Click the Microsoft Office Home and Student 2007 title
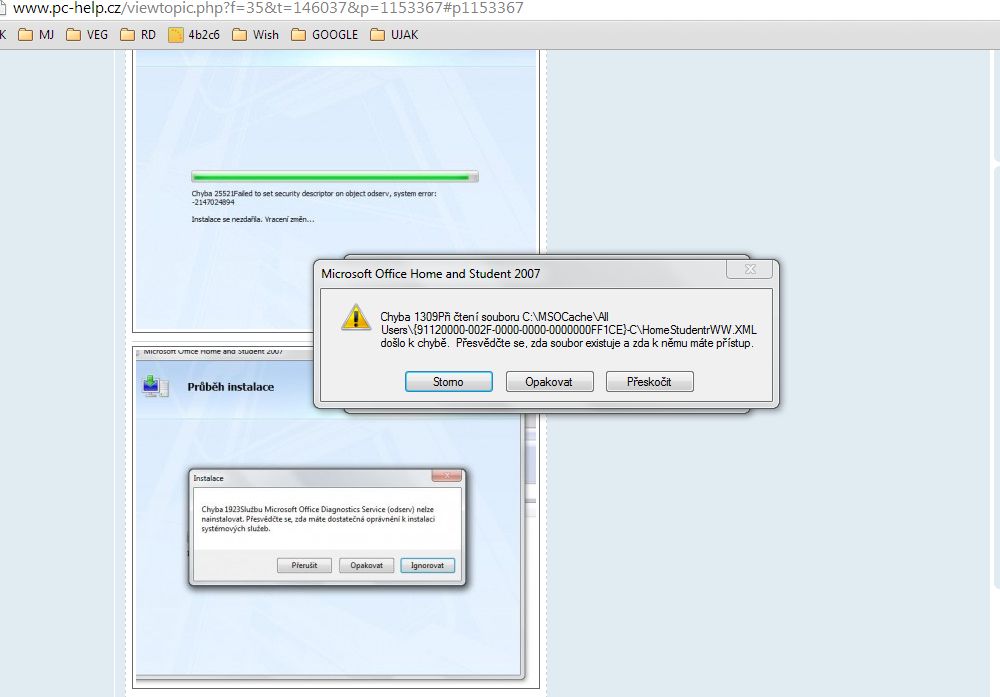Image resolution: width=1000 pixels, height=697 pixels. (430, 274)
